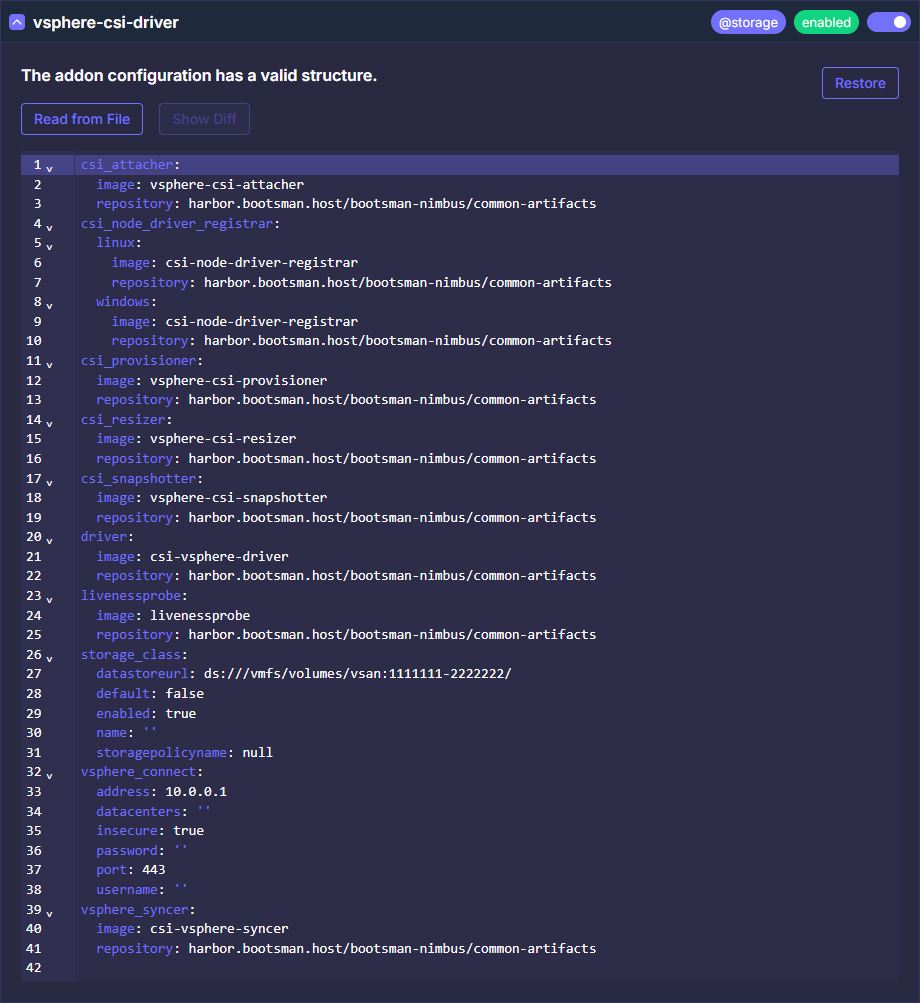Click the enabled status badge

(826, 22)
